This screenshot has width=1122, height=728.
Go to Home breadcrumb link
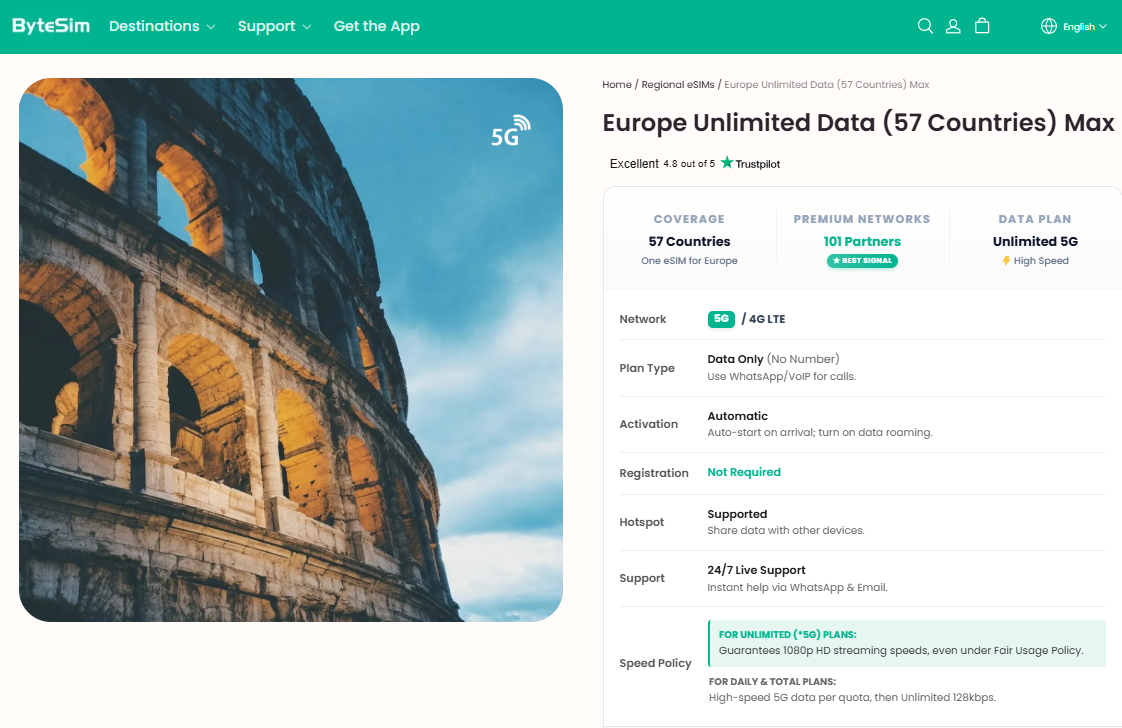[x=617, y=84]
